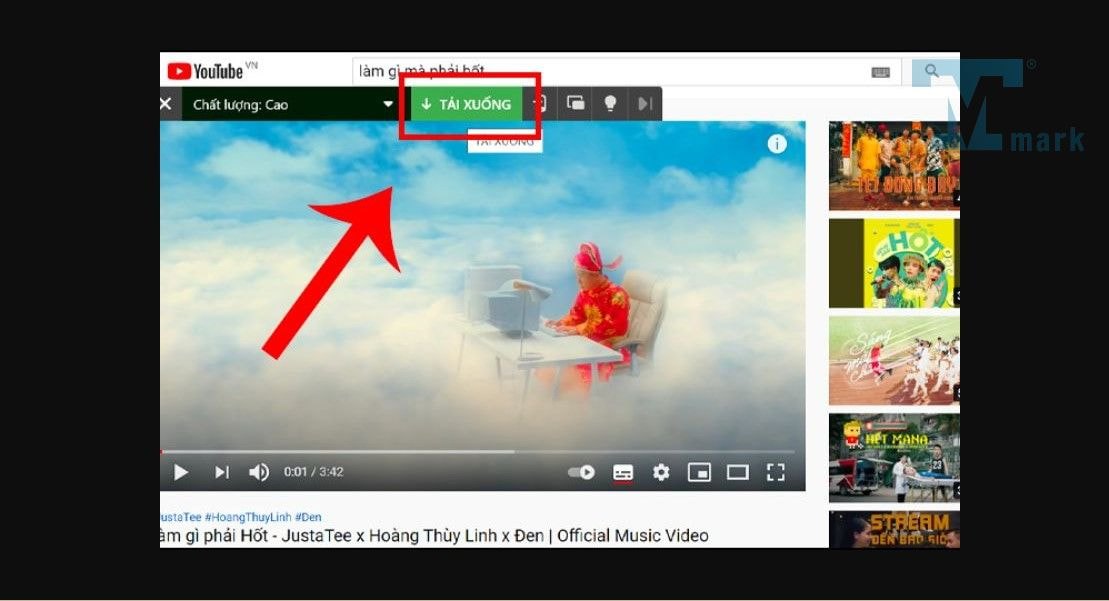Viewport: 1109px width, 601px height.
Task: Close the download toolbar with the X
Action: point(166,104)
